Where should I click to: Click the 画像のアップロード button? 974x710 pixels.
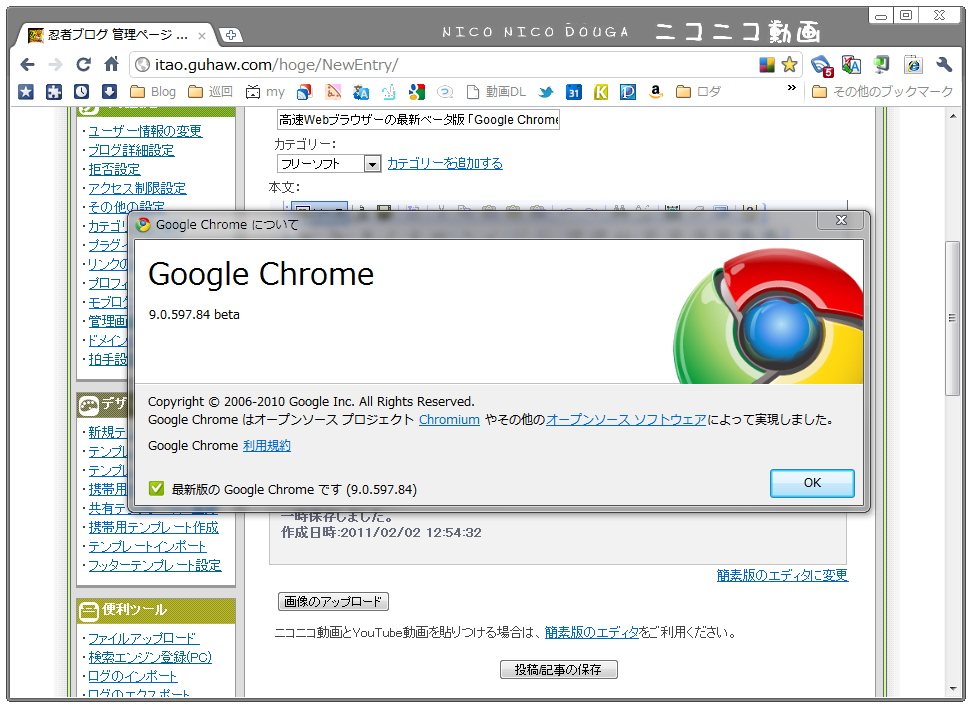point(333,601)
